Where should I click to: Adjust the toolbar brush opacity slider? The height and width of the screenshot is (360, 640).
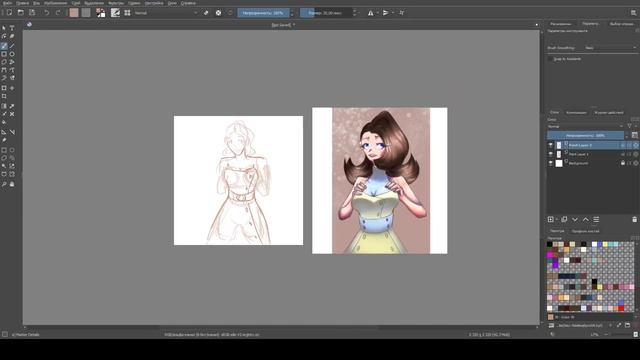point(263,13)
